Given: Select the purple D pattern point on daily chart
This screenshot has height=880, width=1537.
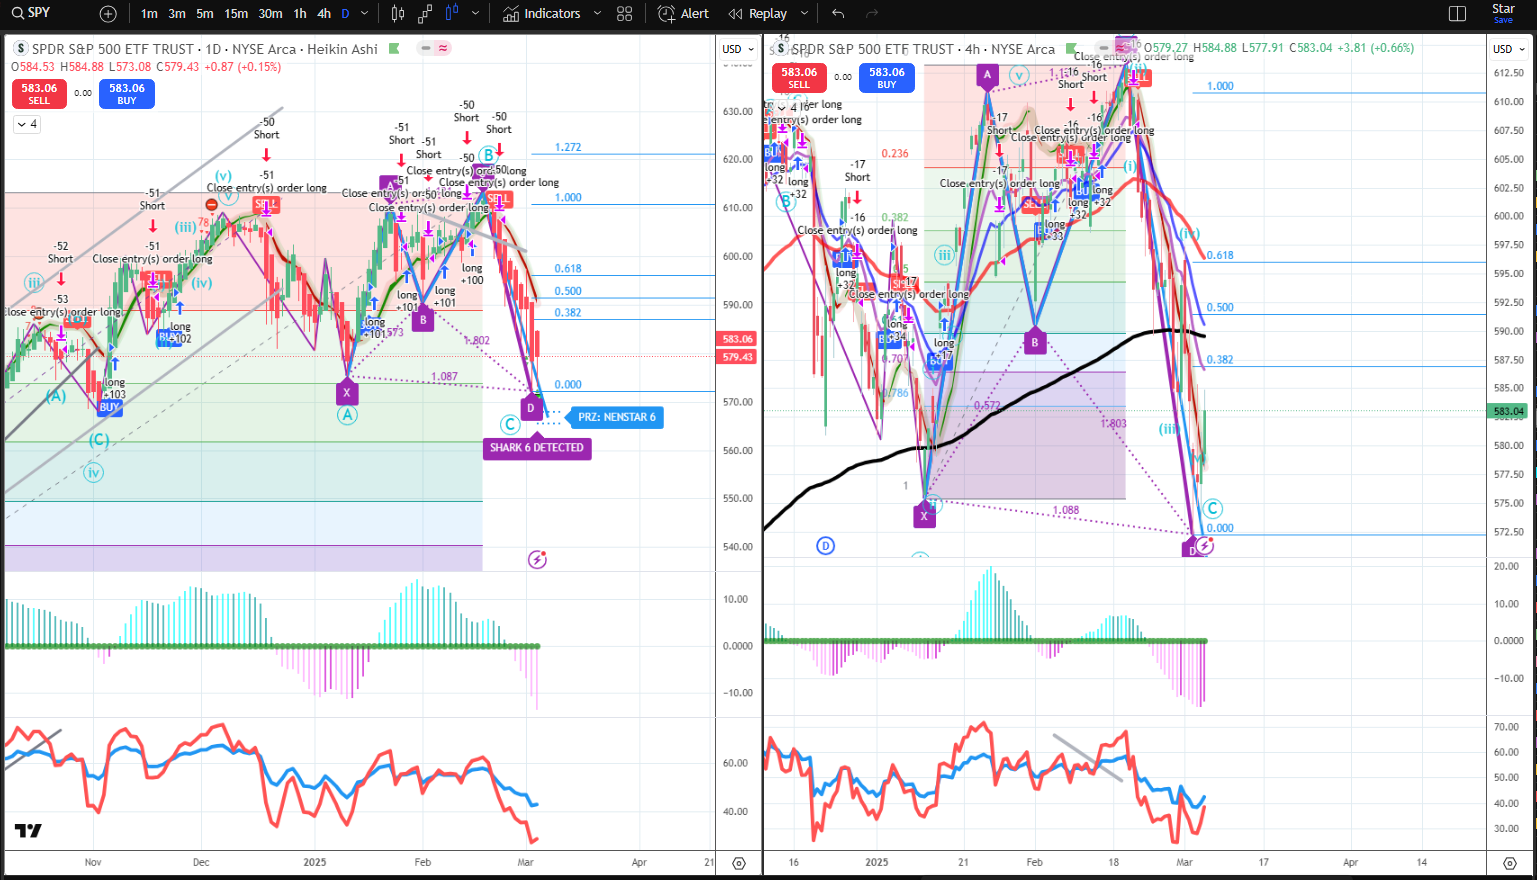Looking at the screenshot, I should [x=531, y=407].
